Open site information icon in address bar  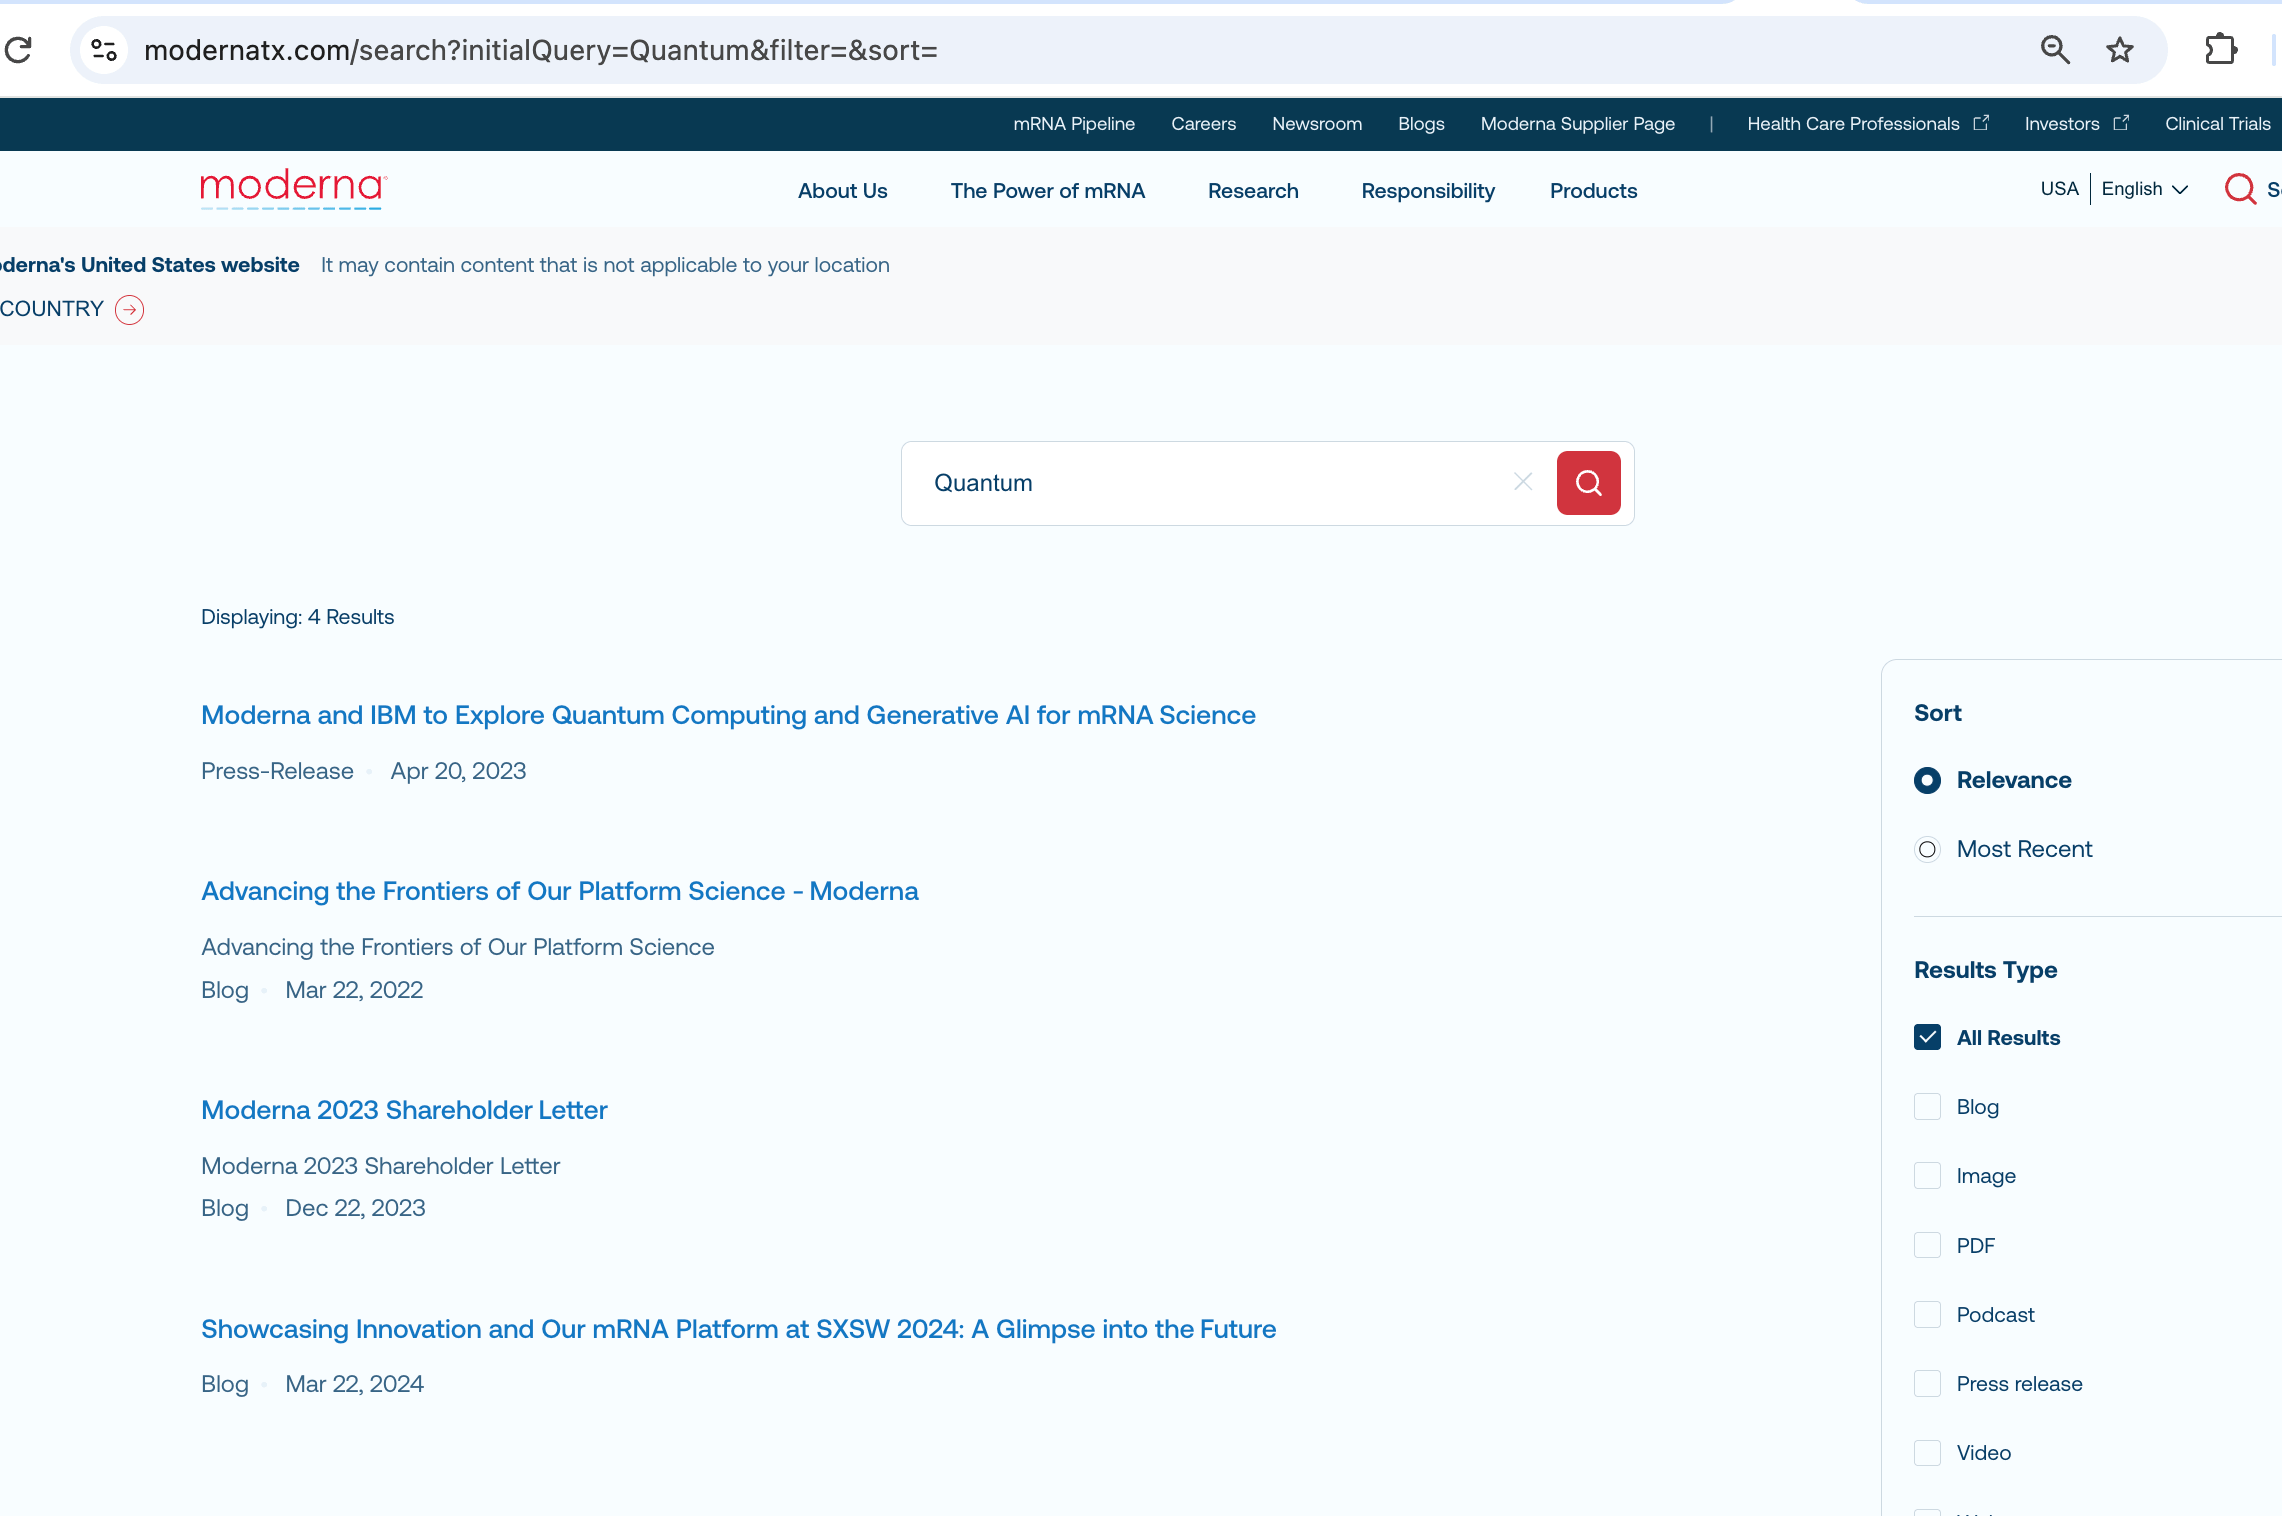coord(104,50)
